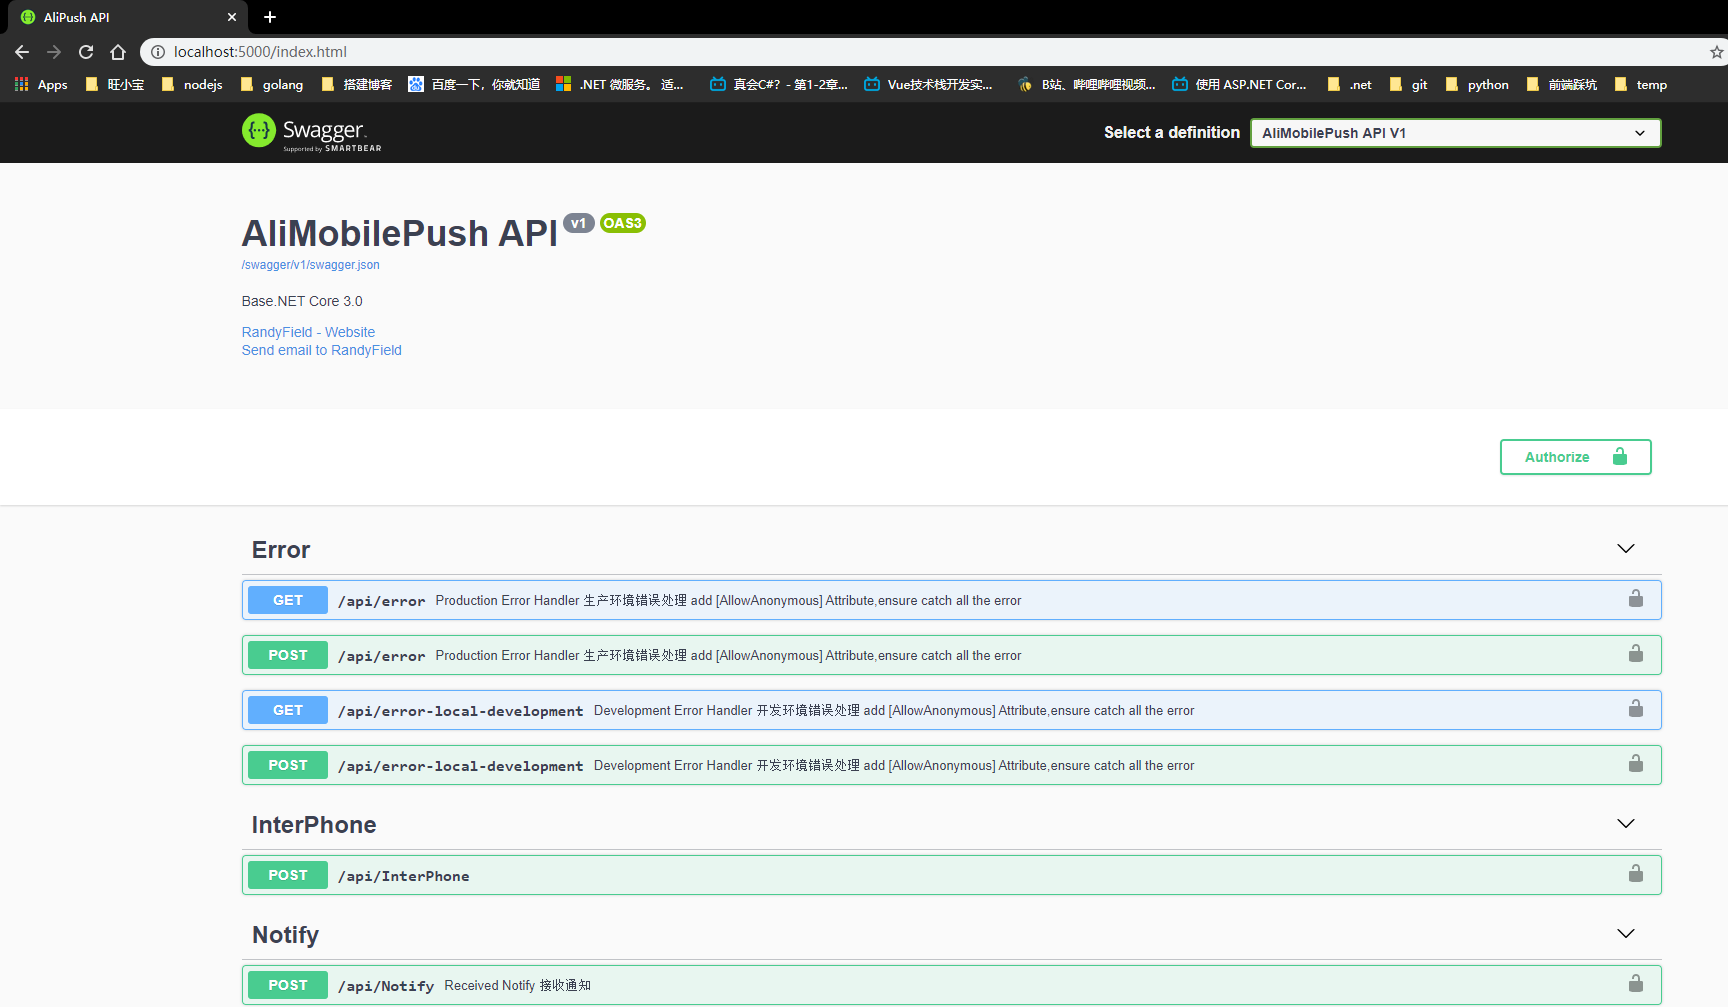Click the address bar URL field
This screenshot has height=1007, width=1728.
point(930,52)
